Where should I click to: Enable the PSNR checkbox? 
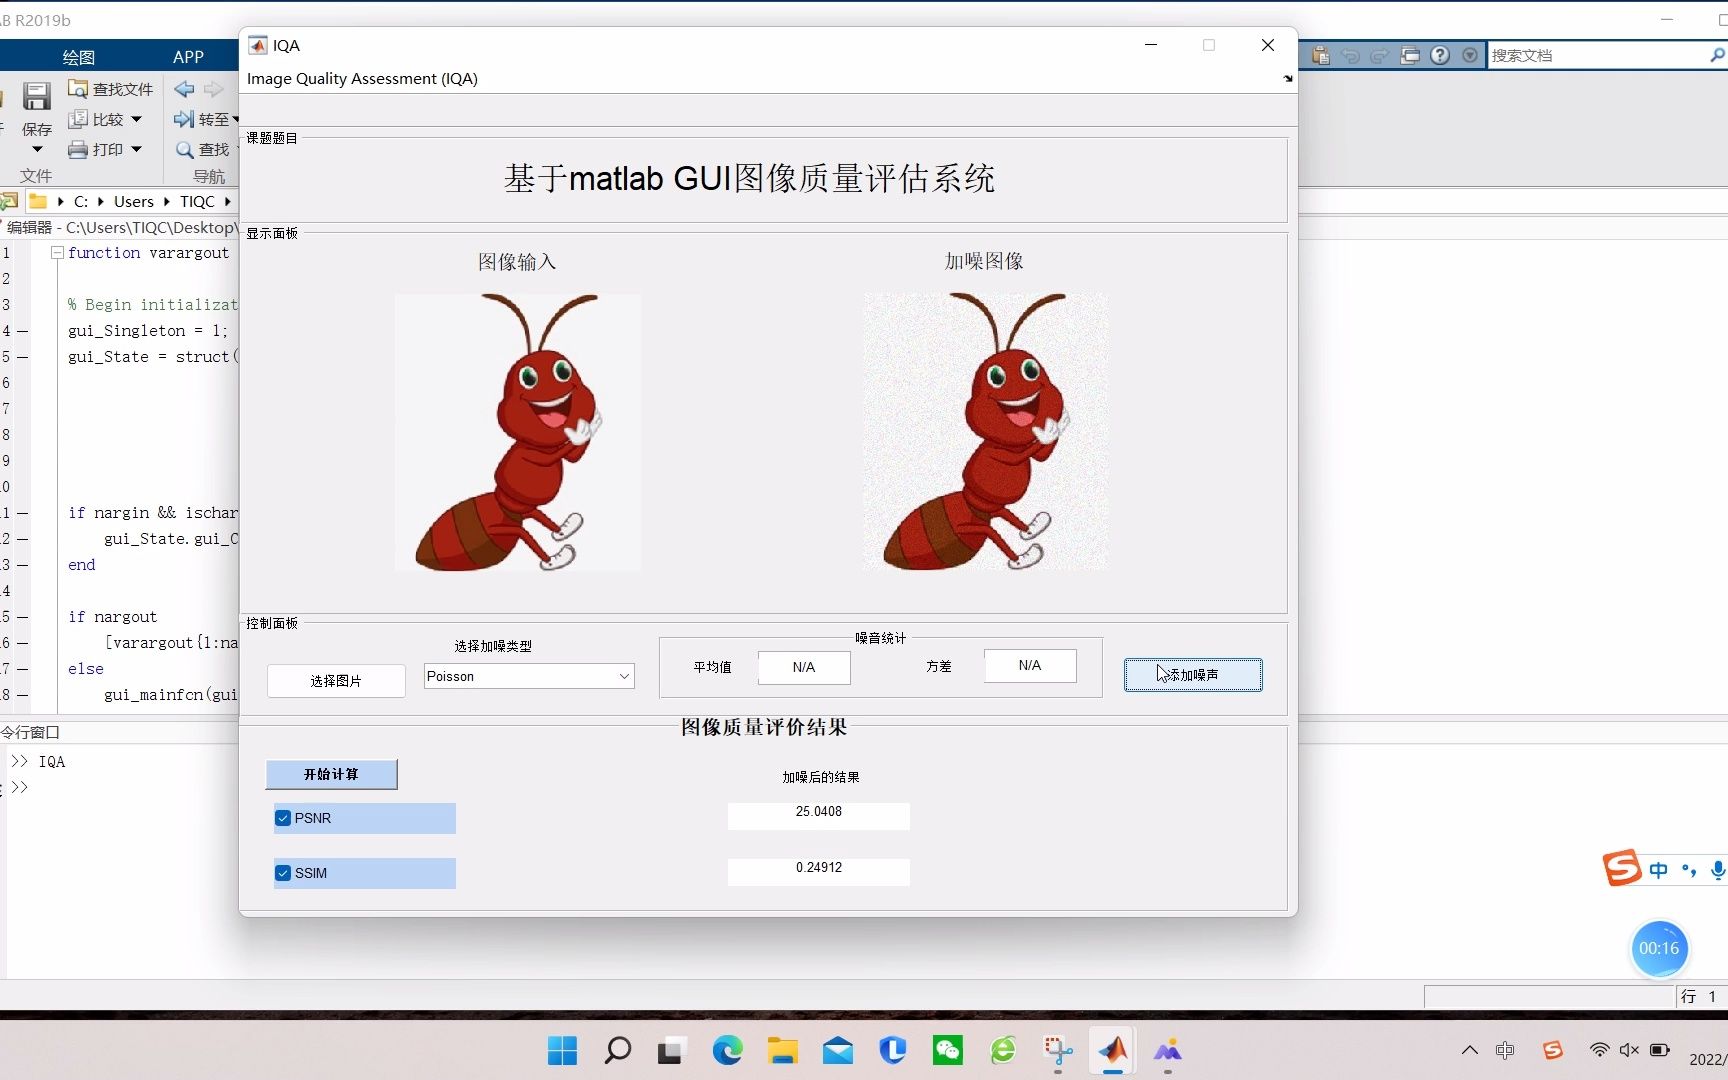tap(283, 817)
